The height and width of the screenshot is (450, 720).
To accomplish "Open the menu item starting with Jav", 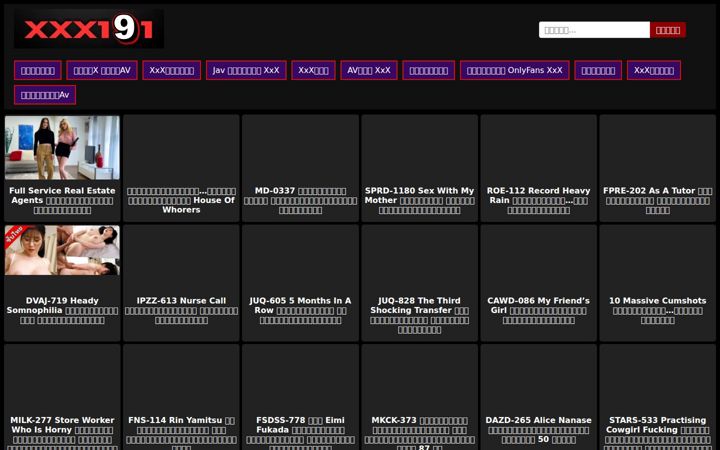I will click(246, 70).
